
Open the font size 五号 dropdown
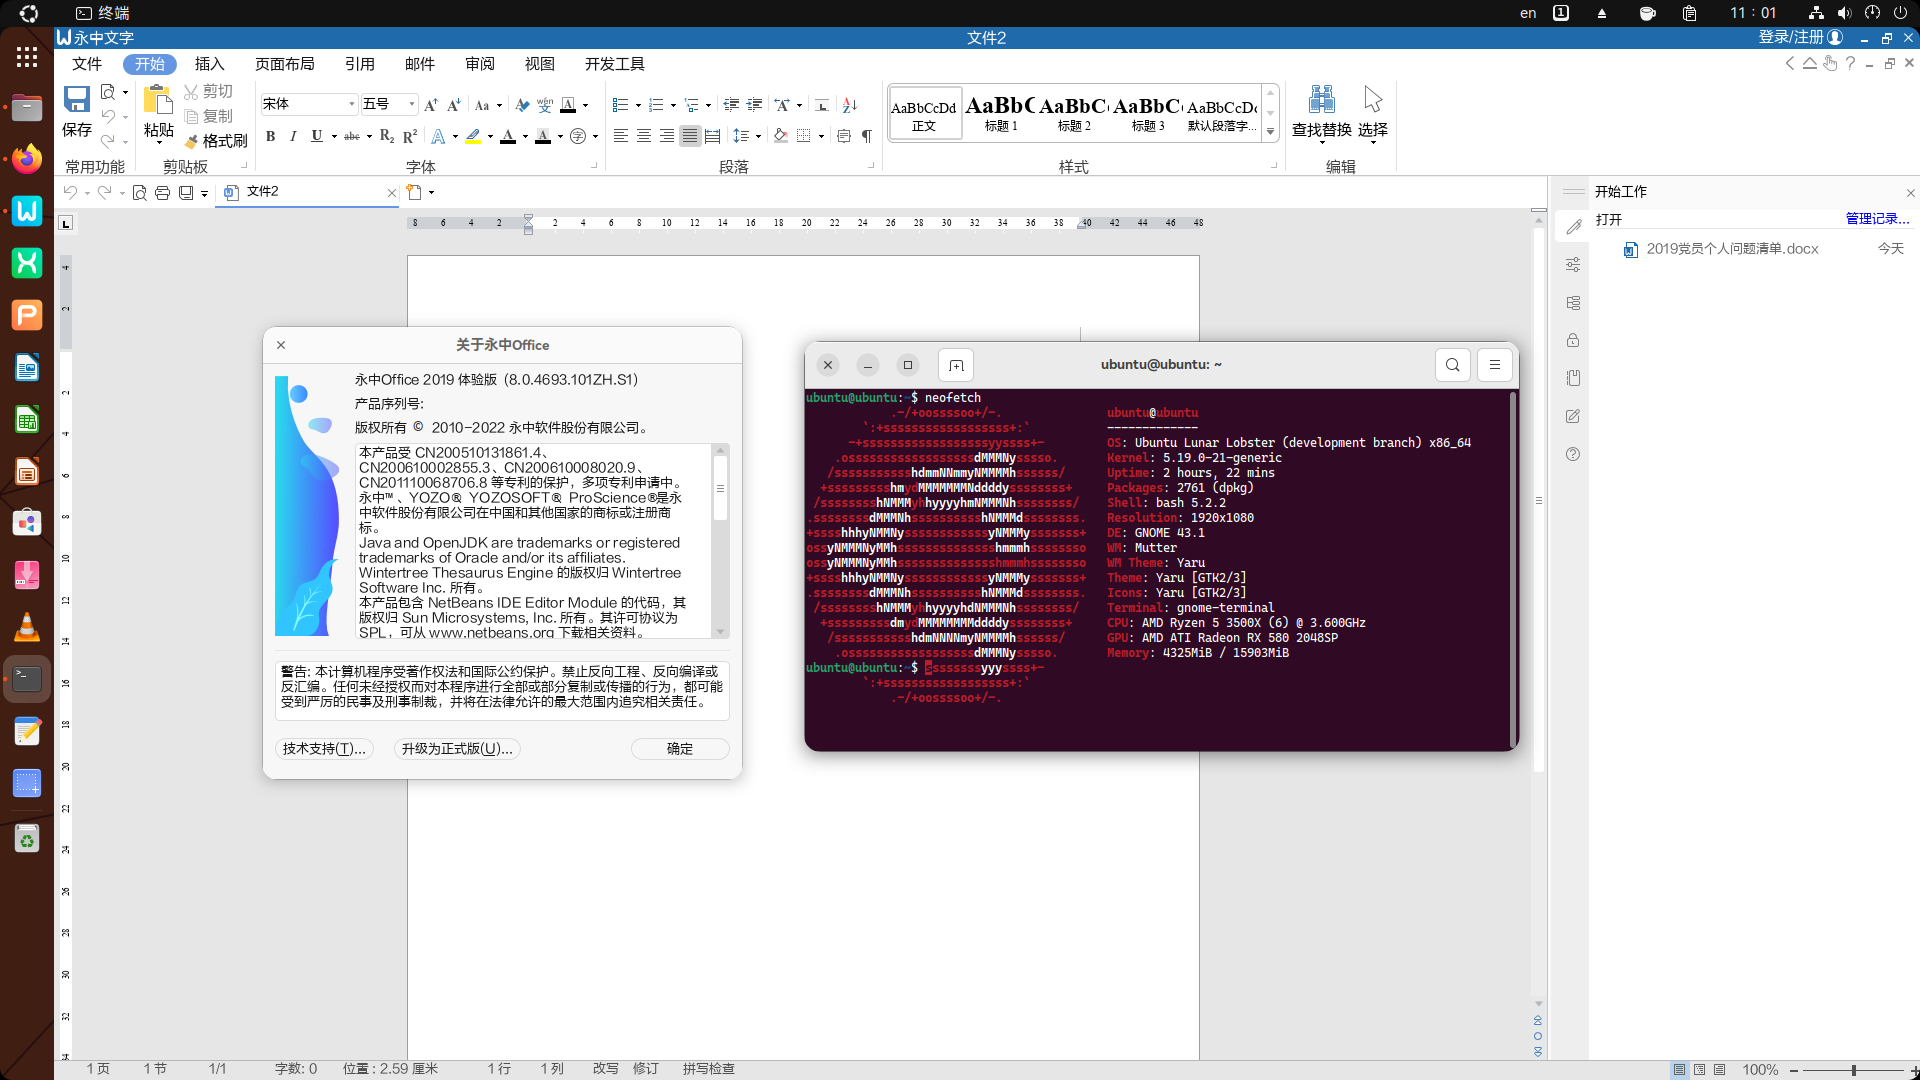(x=411, y=104)
